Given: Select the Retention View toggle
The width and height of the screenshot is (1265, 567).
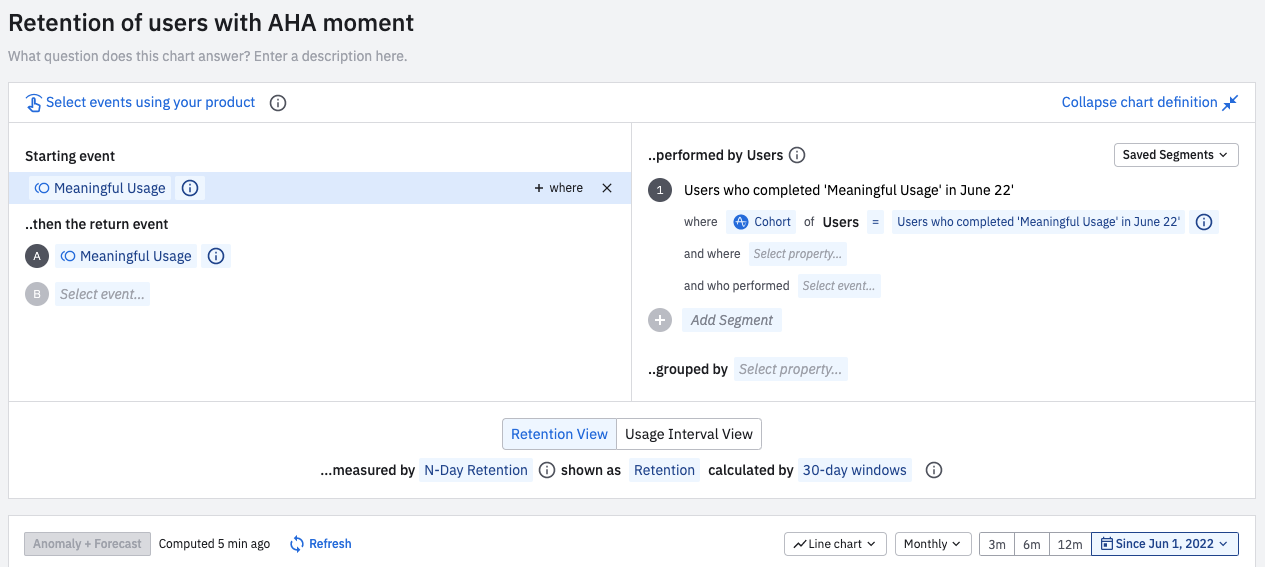Looking at the screenshot, I should (559, 434).
